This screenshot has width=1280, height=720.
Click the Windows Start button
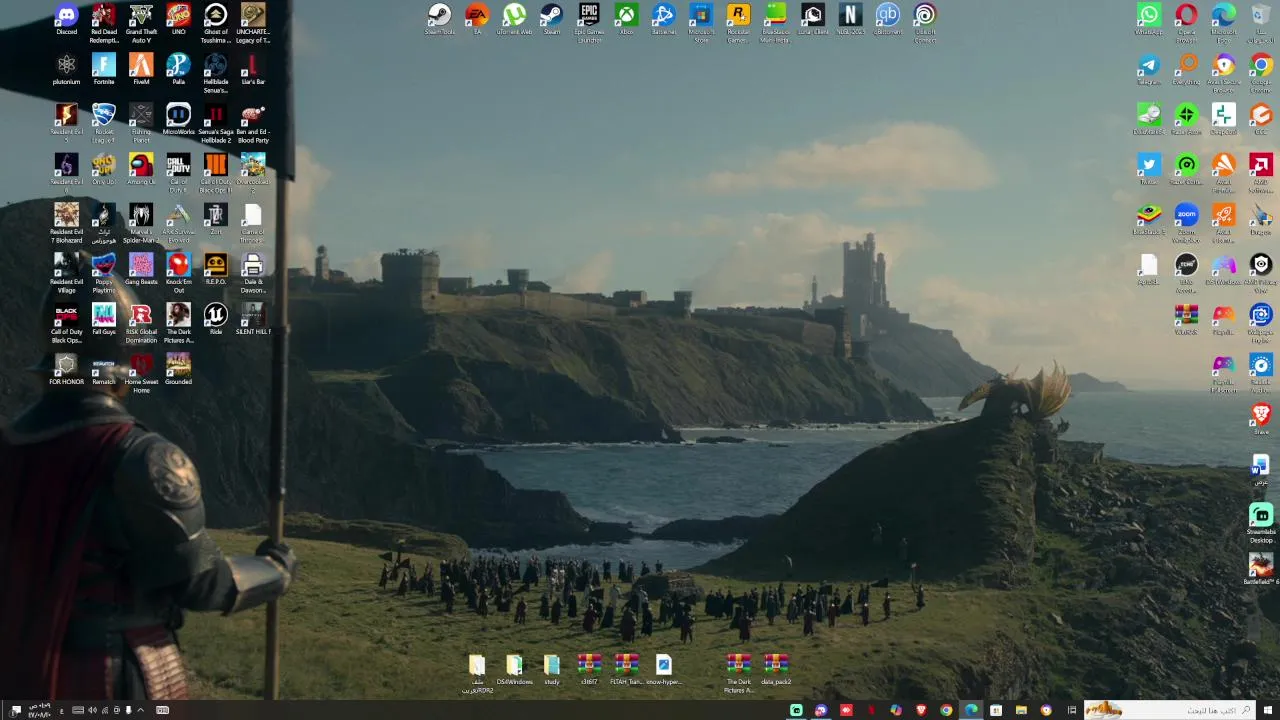[1268, 710]
